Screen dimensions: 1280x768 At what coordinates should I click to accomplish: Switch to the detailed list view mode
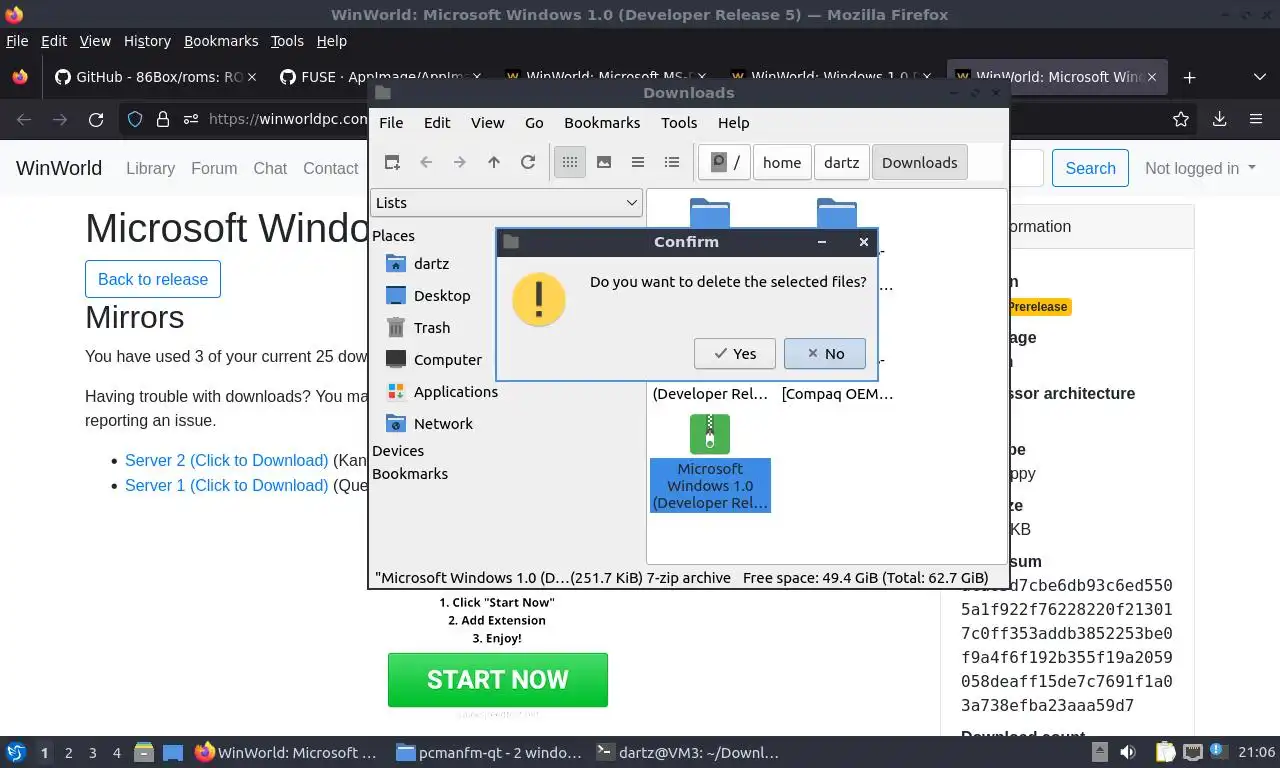click(672, 162)
